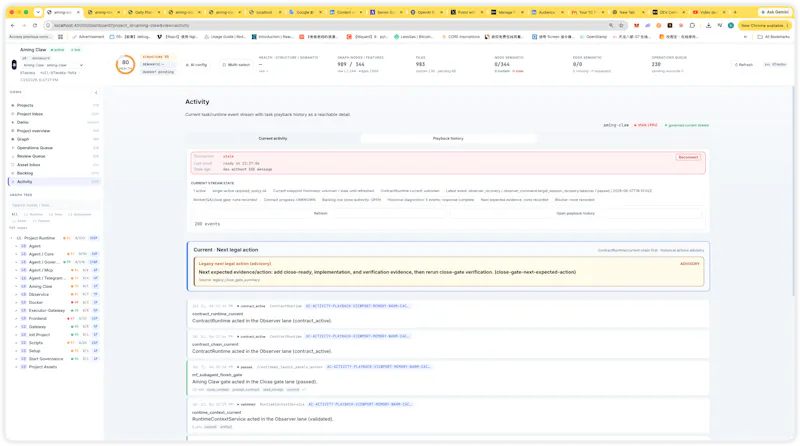
Task: Select Executor-Gateway tree row
Action: coord(55,310)
